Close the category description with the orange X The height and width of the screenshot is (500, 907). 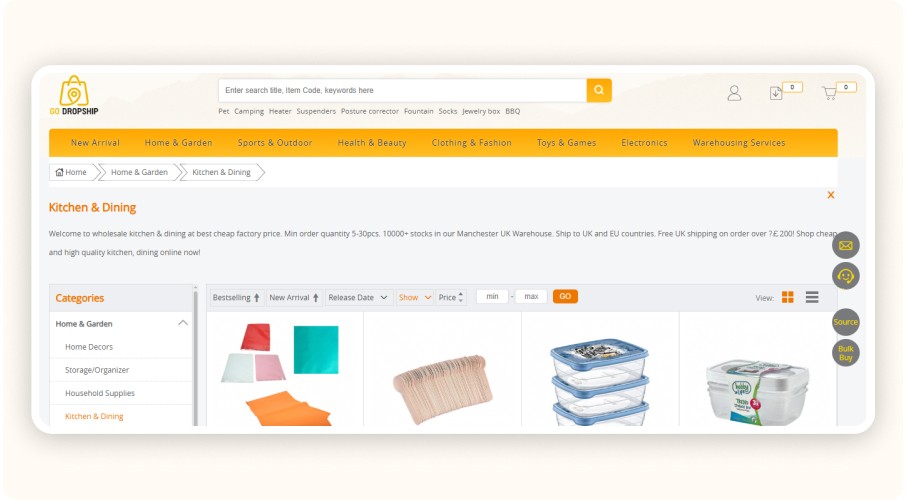pos(831,195)
